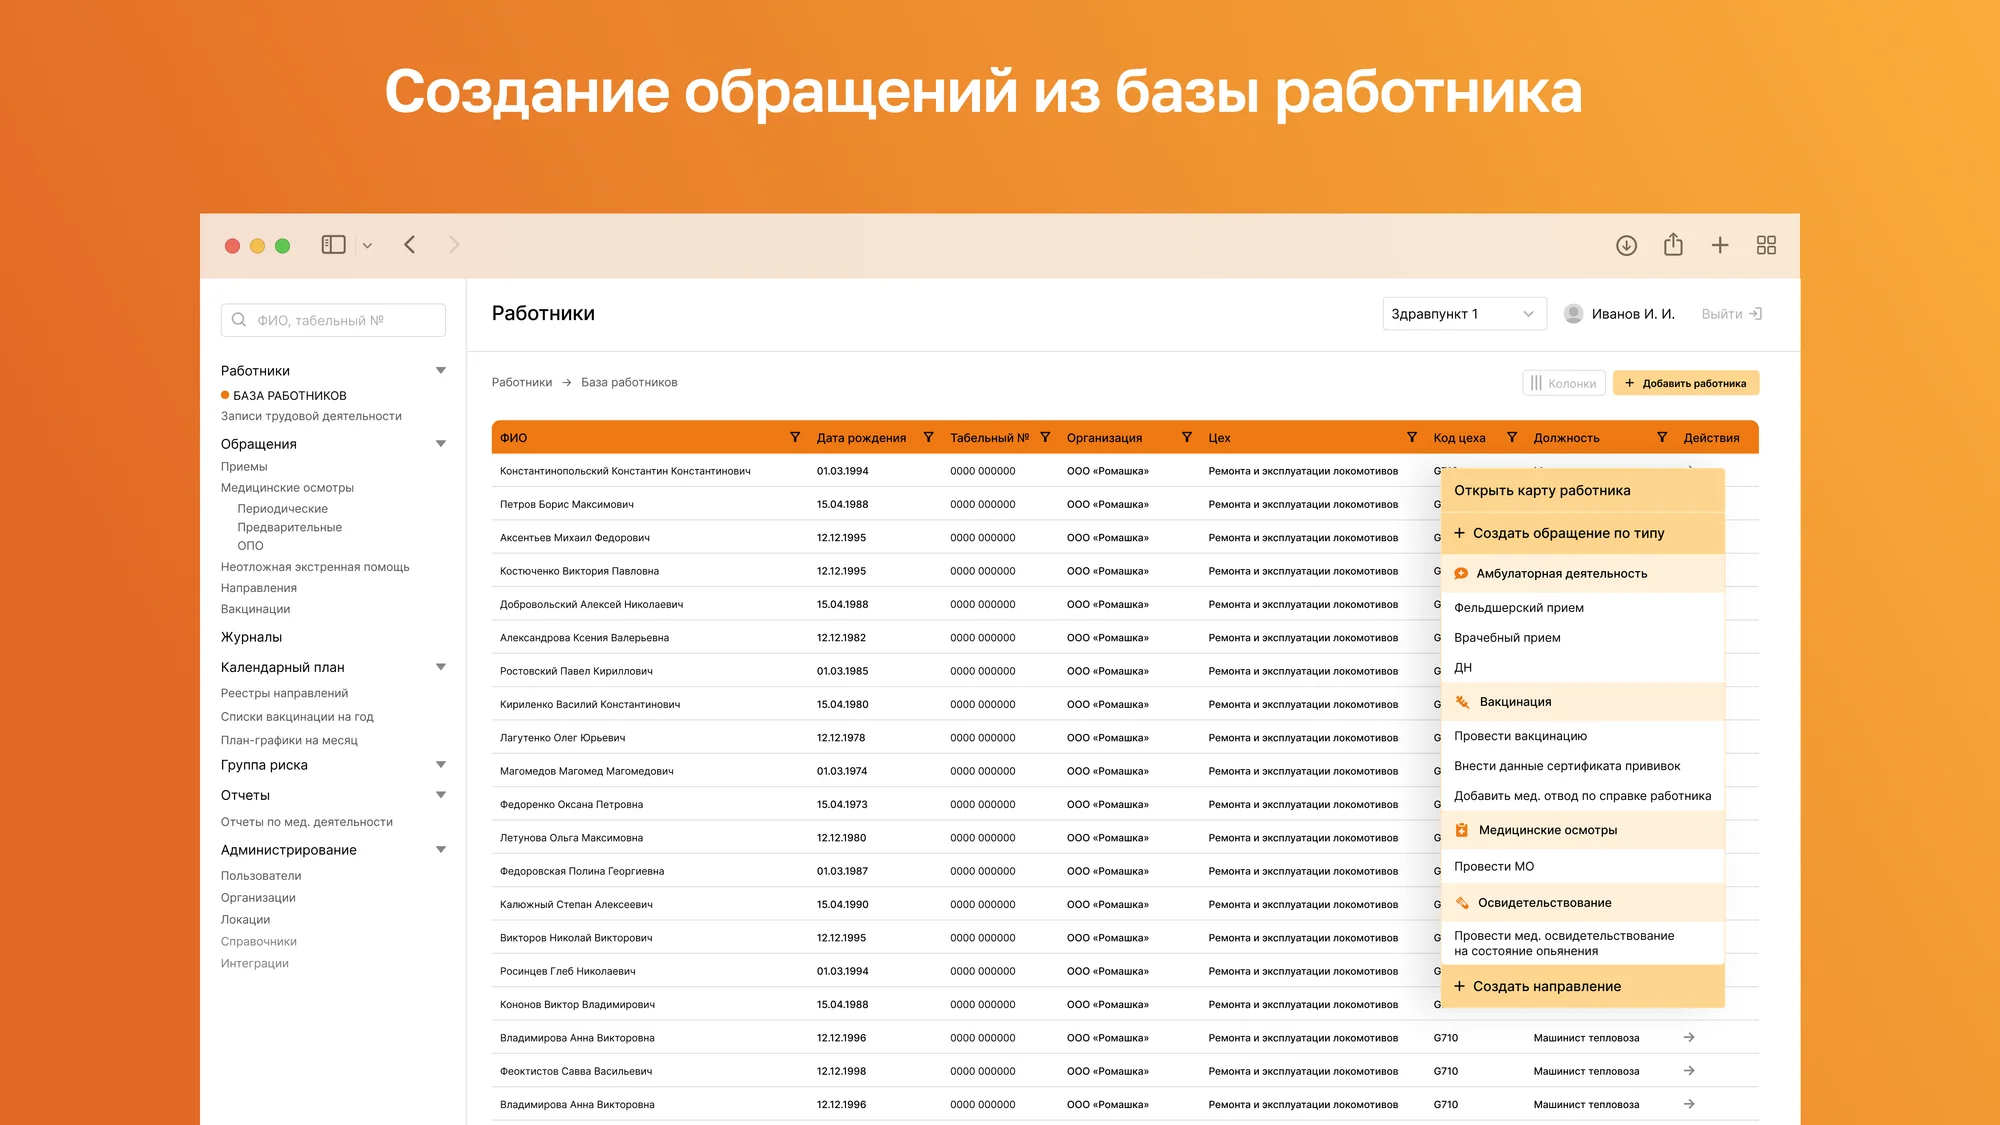Click the download icon in the toolbar
2000x1125 pixels.
click(1626, 245)
